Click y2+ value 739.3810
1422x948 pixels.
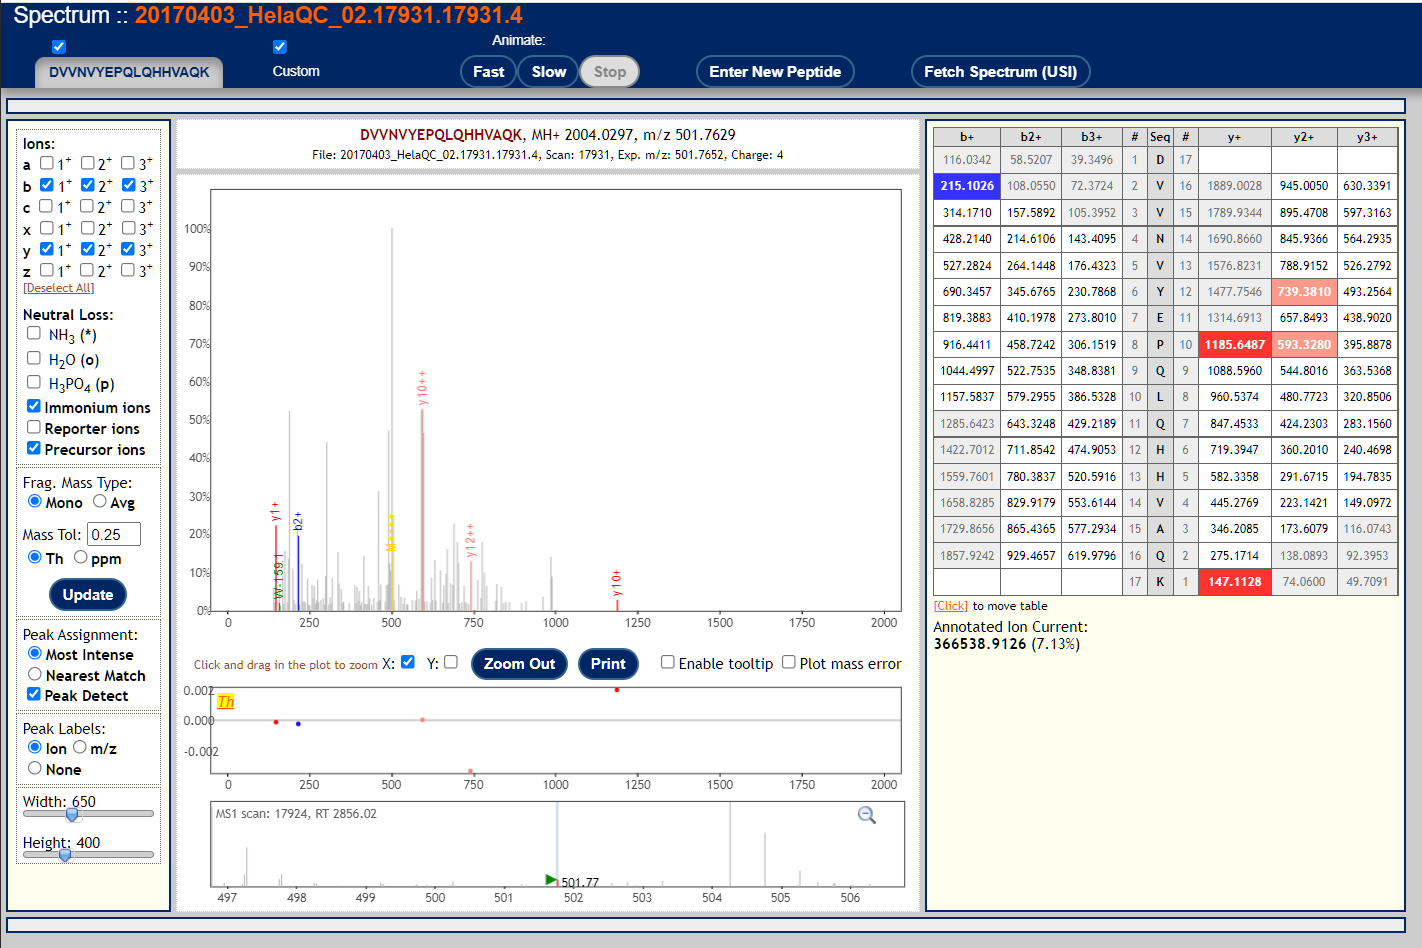[1304, 292]
